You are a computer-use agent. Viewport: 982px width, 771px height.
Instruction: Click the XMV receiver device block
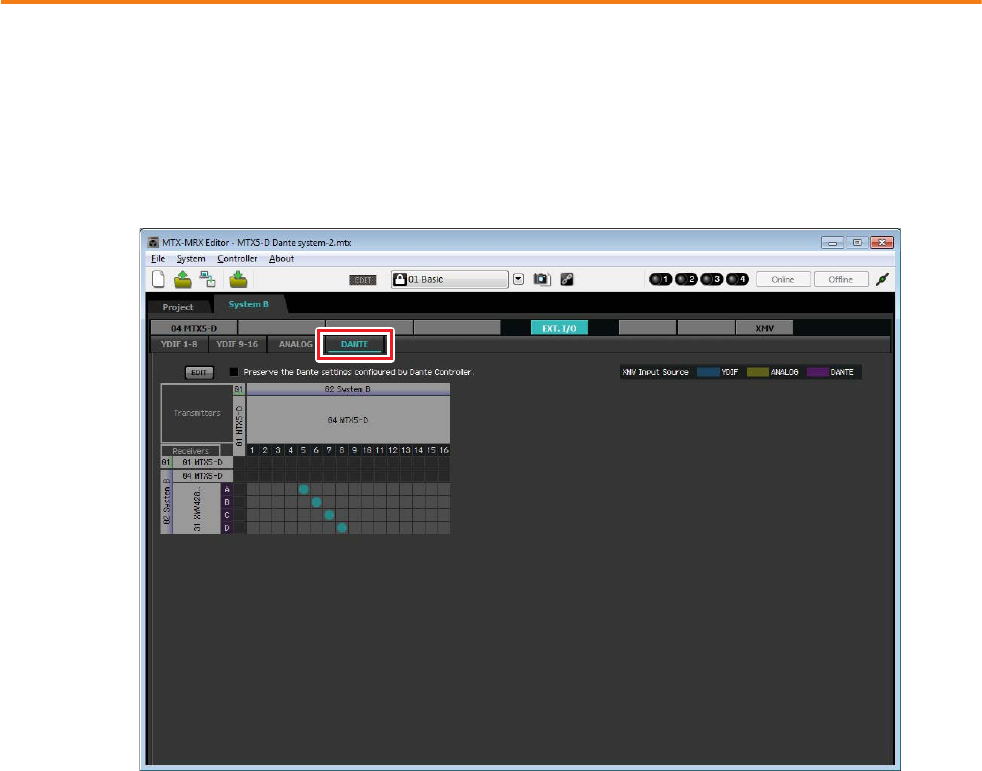coord(197,509)
